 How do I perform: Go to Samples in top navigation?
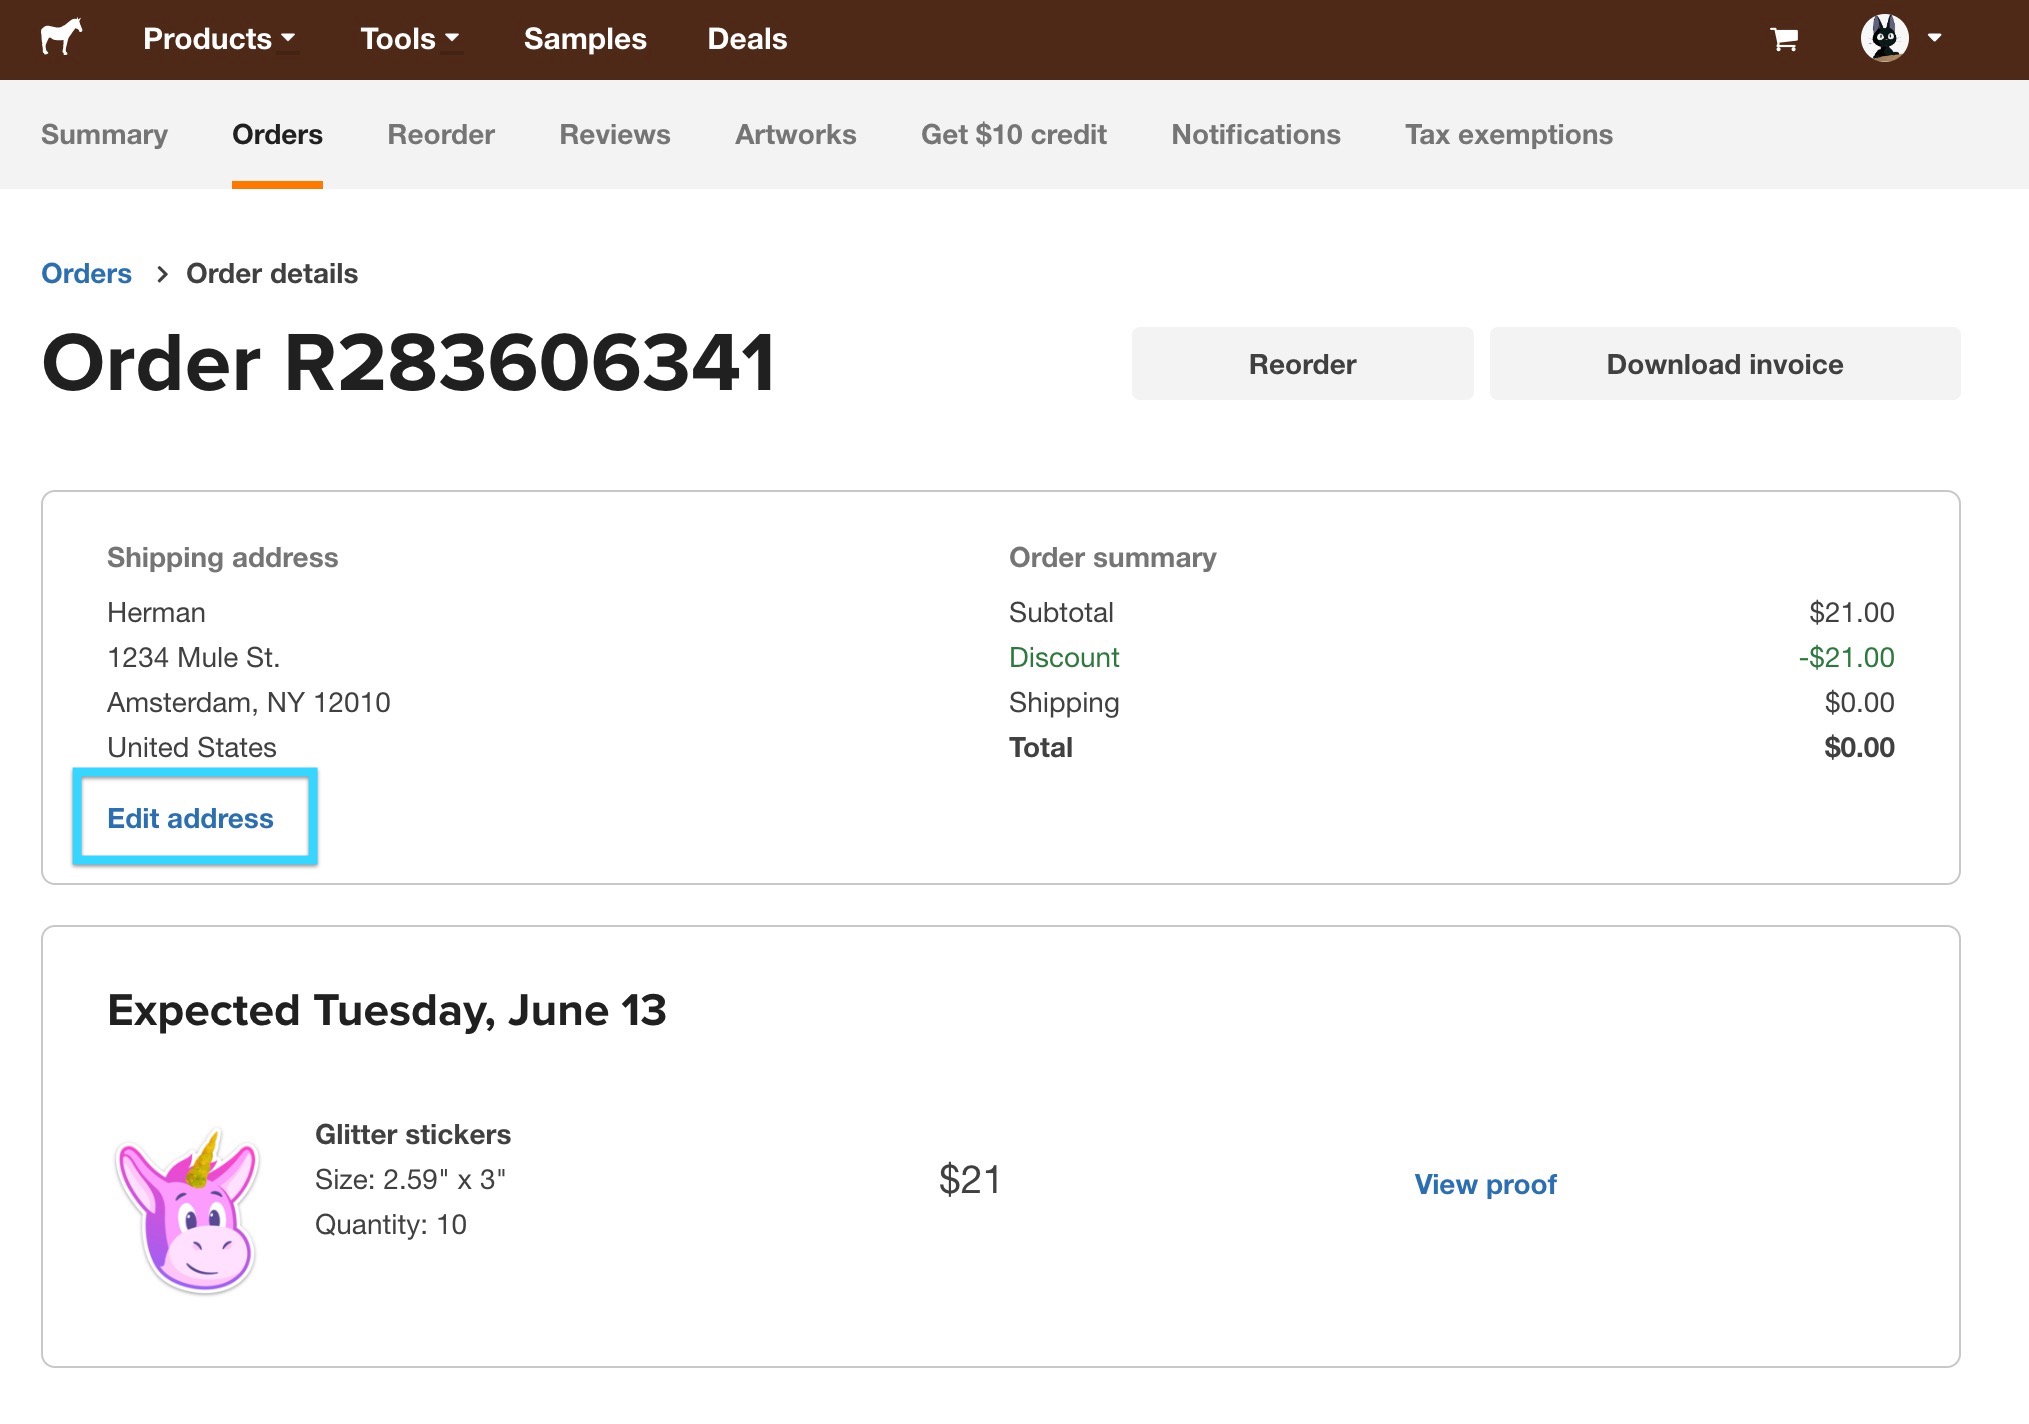(x=585, y=39)
